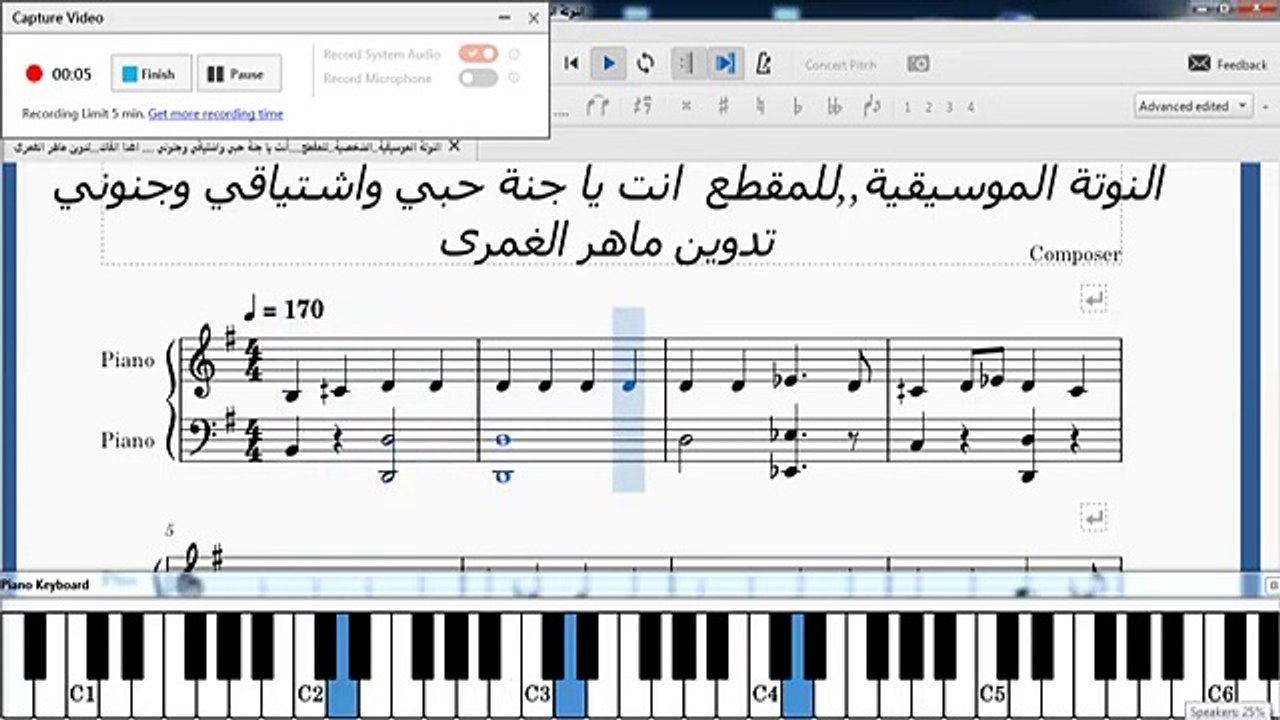Image resolution: width=1280 pixels, height=720 pixels.
Task: Close the Capture Video window
Action: pyautogui.click(x=533, y=17)
